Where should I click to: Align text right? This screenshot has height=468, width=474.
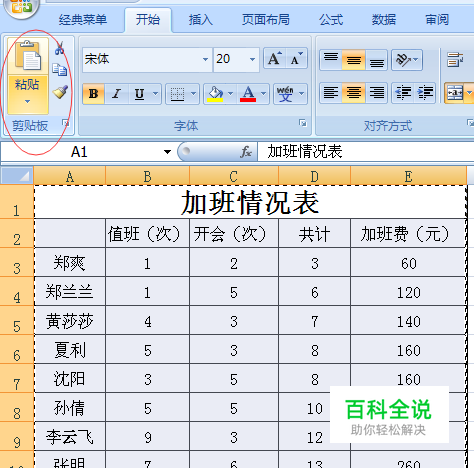376,93
